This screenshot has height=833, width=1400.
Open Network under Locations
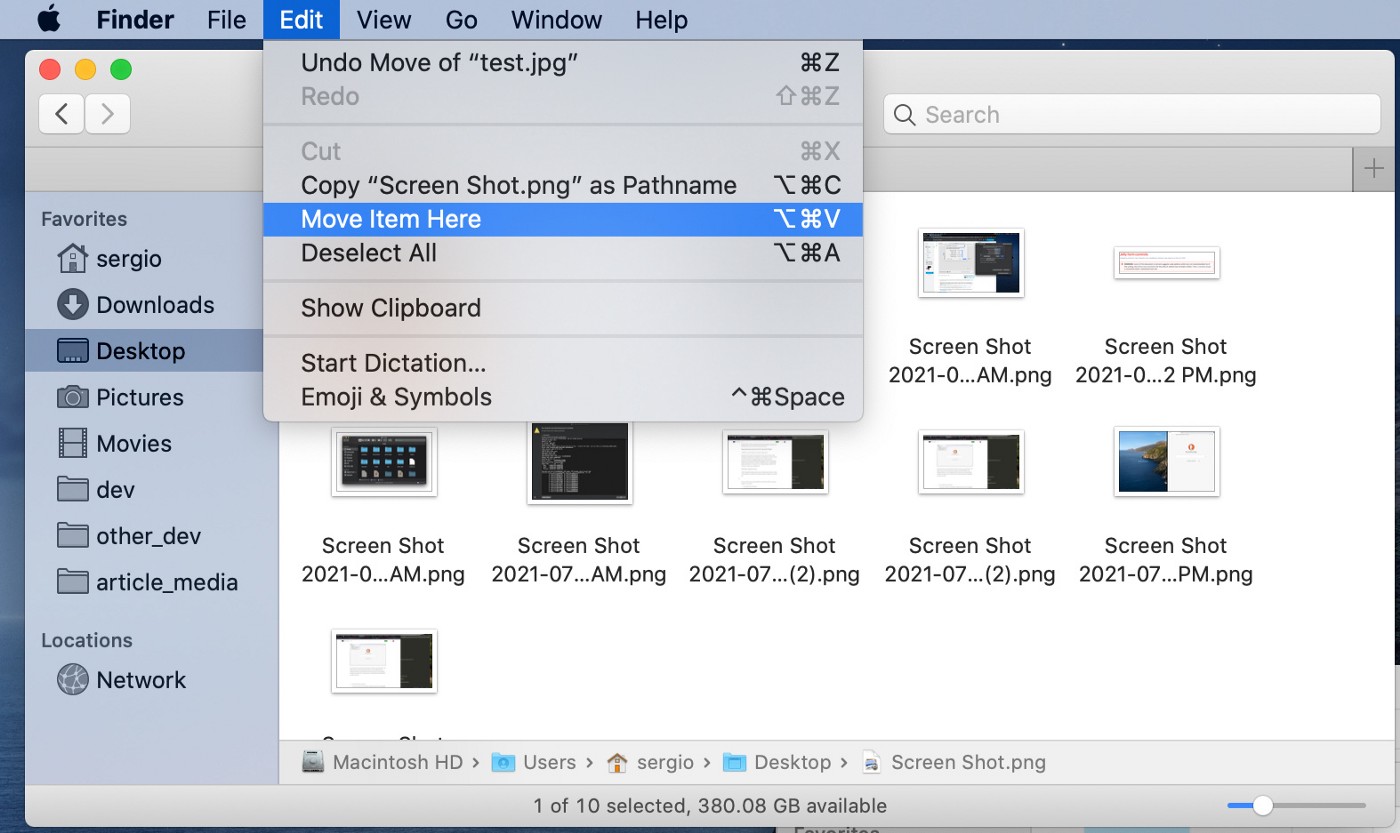(140, 680)
